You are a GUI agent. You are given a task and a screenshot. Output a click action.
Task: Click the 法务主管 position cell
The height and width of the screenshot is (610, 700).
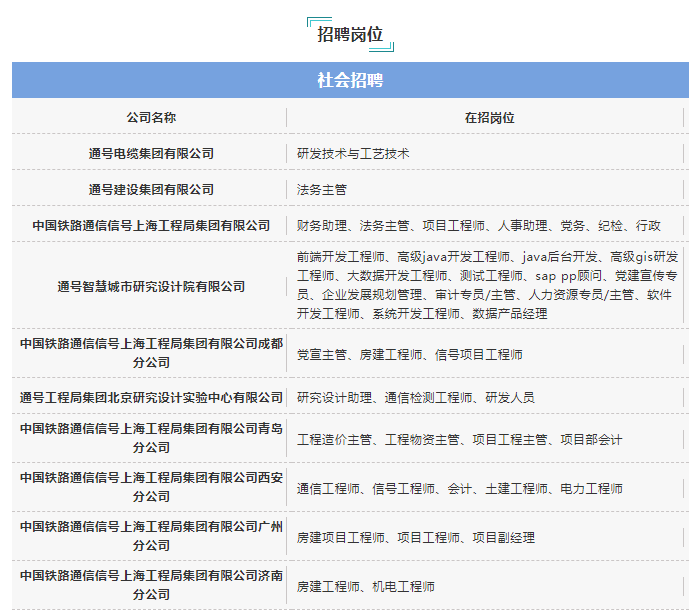click(321, 190)
